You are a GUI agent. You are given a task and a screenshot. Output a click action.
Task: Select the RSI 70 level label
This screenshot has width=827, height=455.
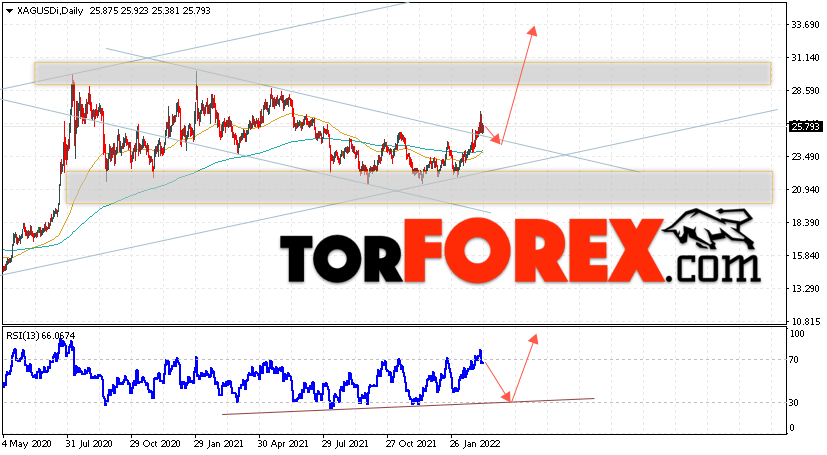[794, 360]
